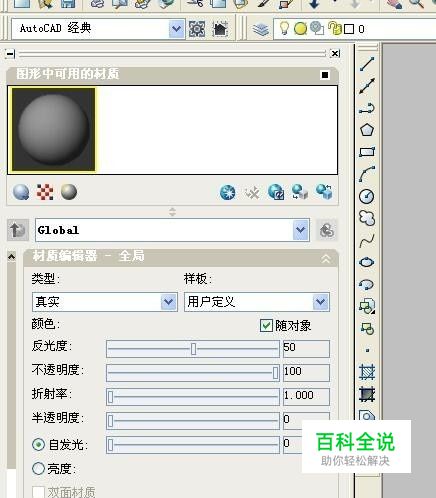Collapse the 材质编辑器 panel chevron
Screen dimensions: 436x498
point(326,258)
